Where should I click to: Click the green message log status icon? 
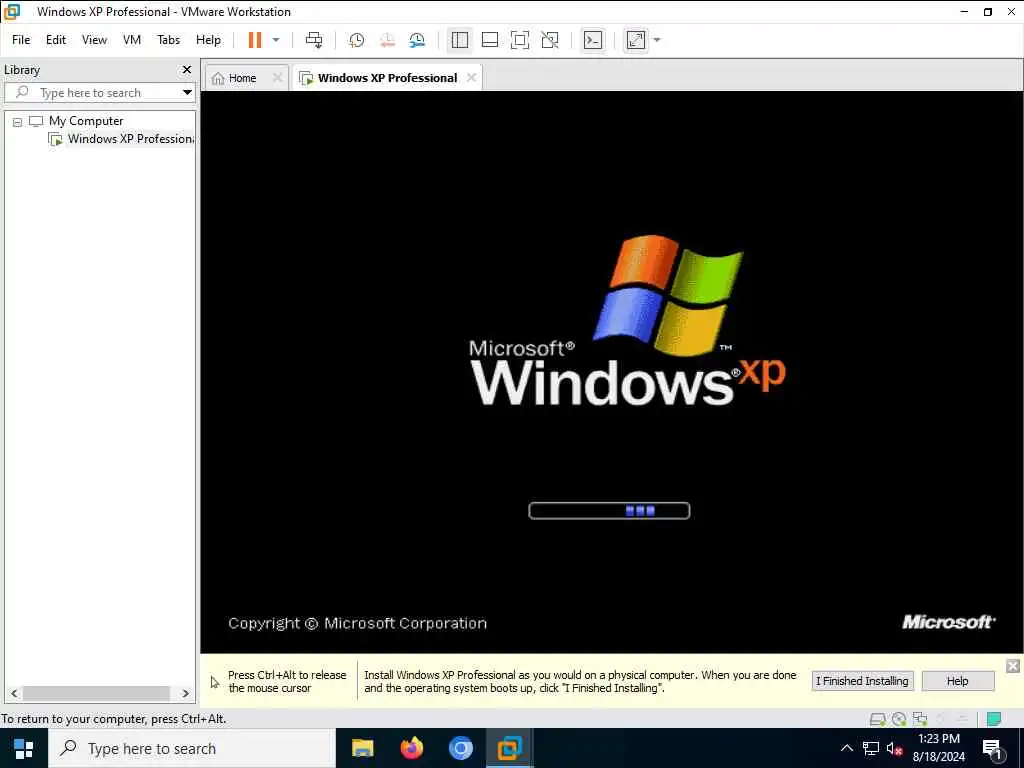[x=994, y=719]
